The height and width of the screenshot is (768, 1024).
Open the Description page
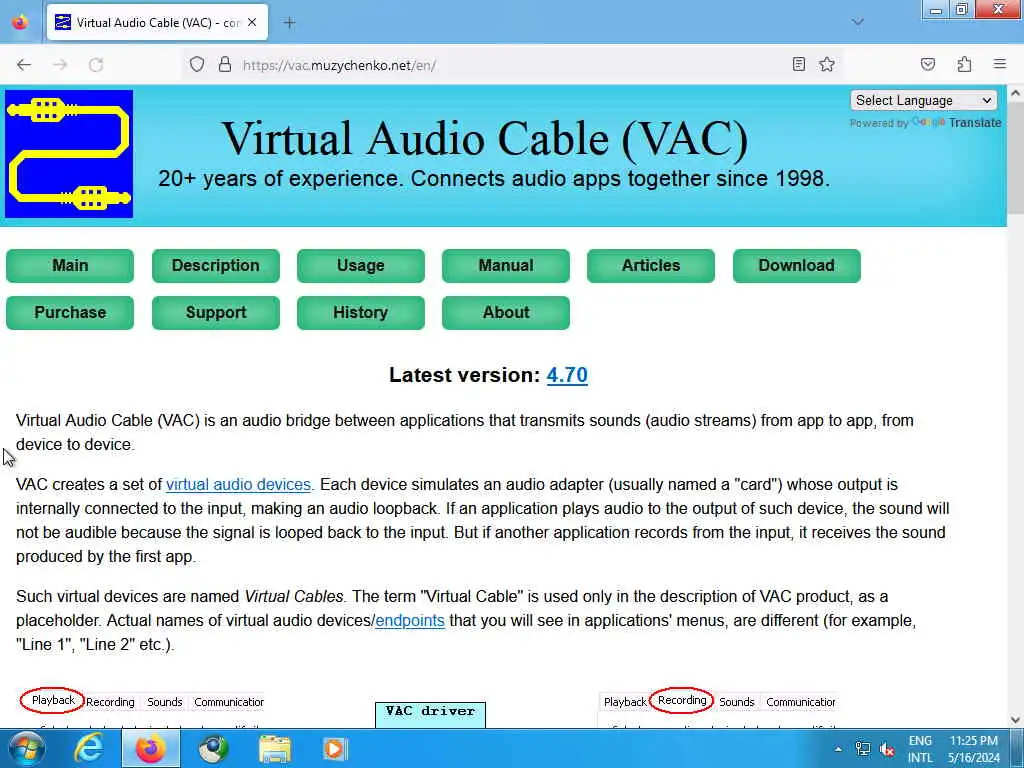tap(216, 266)
